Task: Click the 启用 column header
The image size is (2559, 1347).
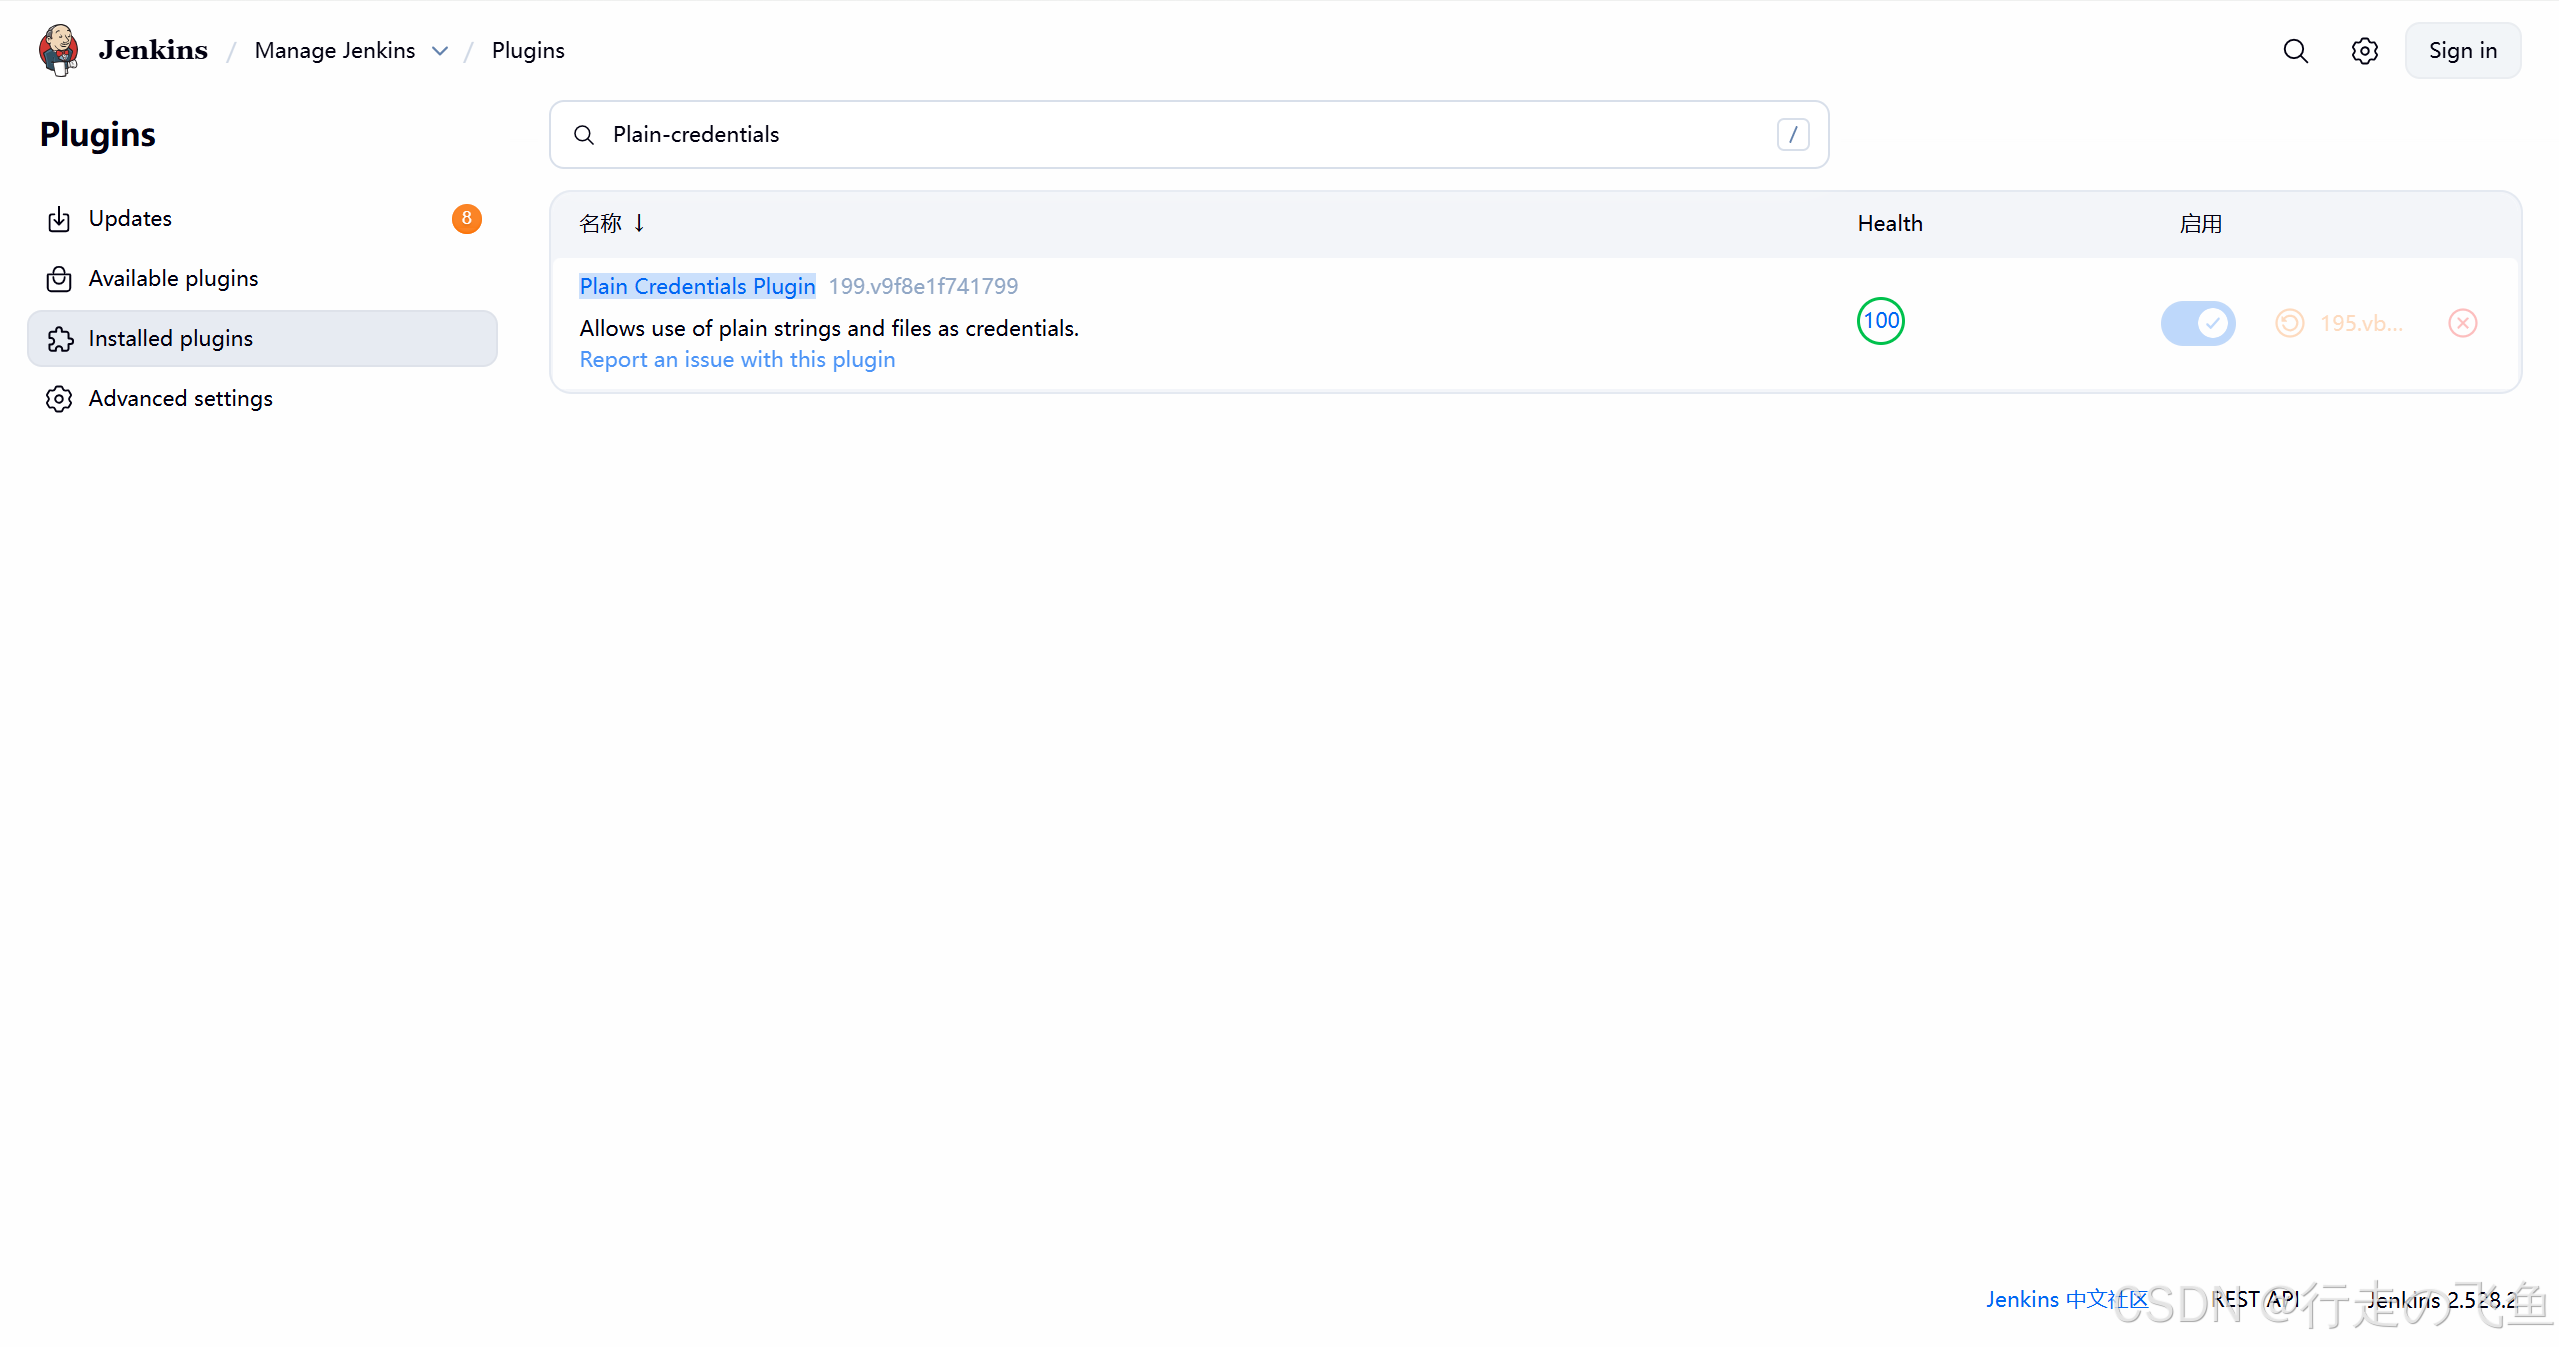Action: [x=2201, y=223]
